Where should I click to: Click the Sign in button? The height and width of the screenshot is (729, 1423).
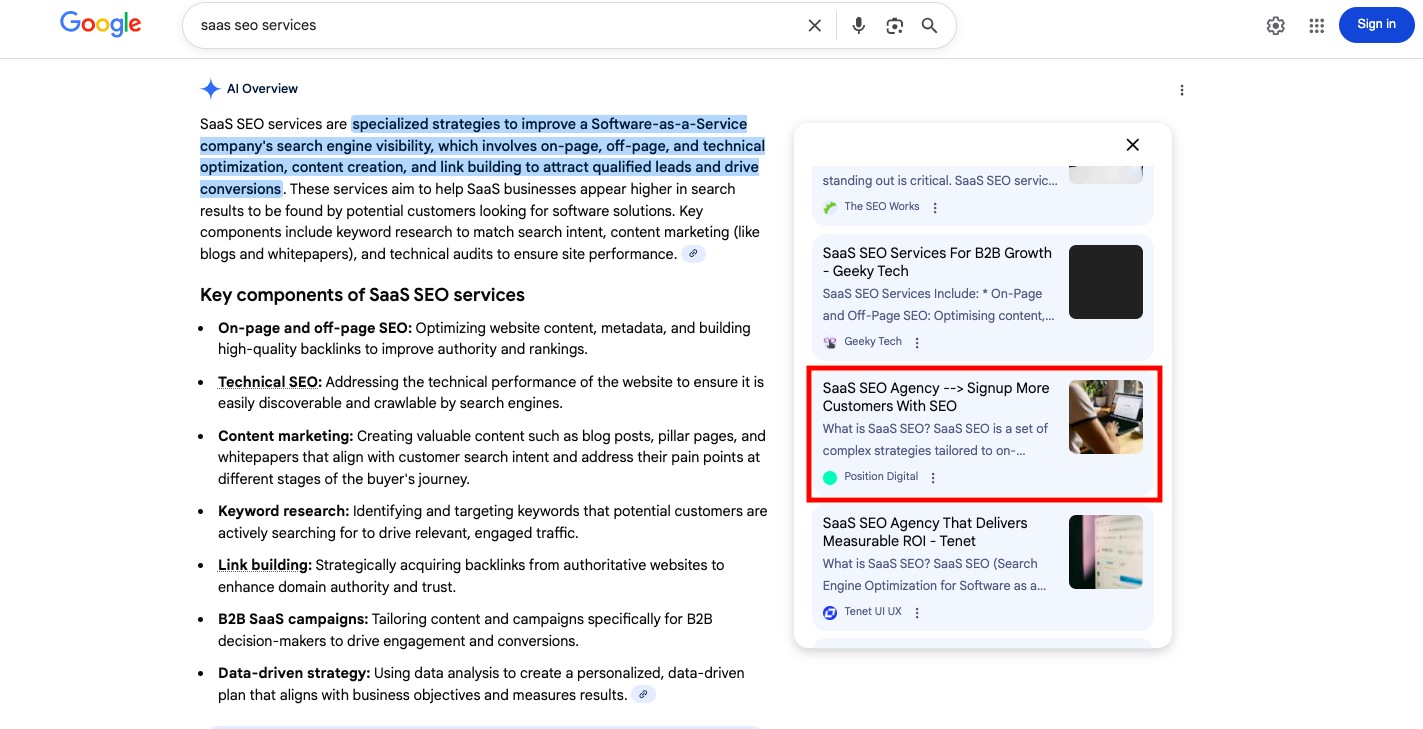coord(1376,24)
